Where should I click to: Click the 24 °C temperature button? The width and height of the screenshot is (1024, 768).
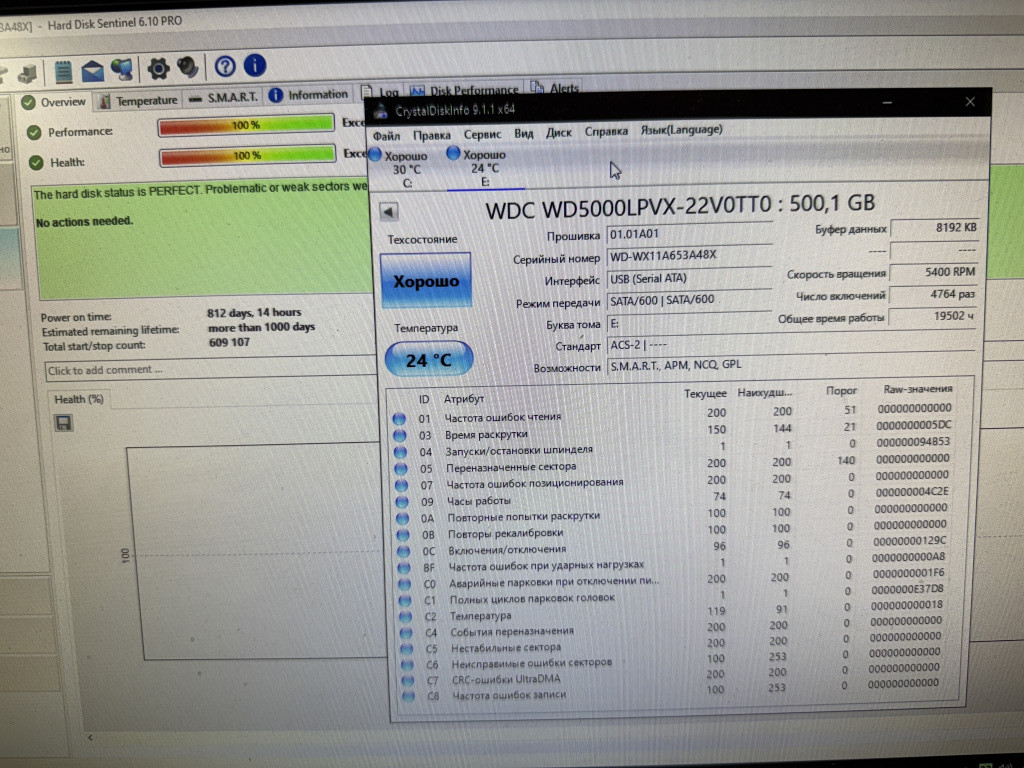point(428,359)
